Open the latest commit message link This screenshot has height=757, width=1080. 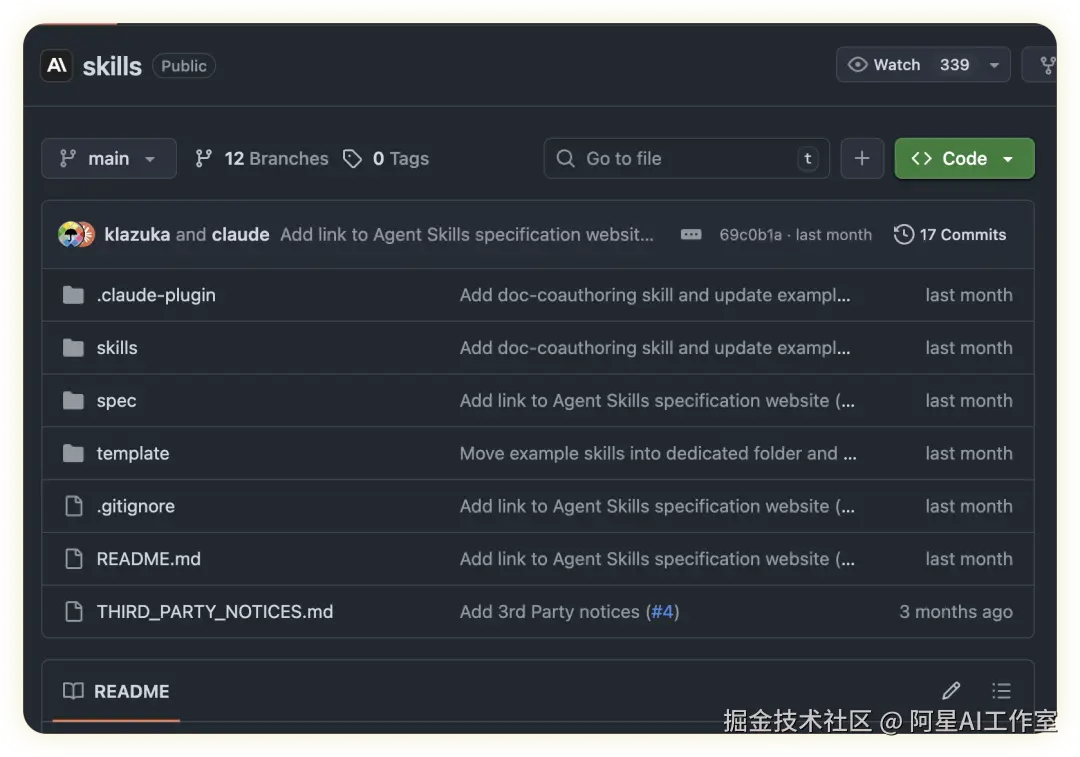467,234
